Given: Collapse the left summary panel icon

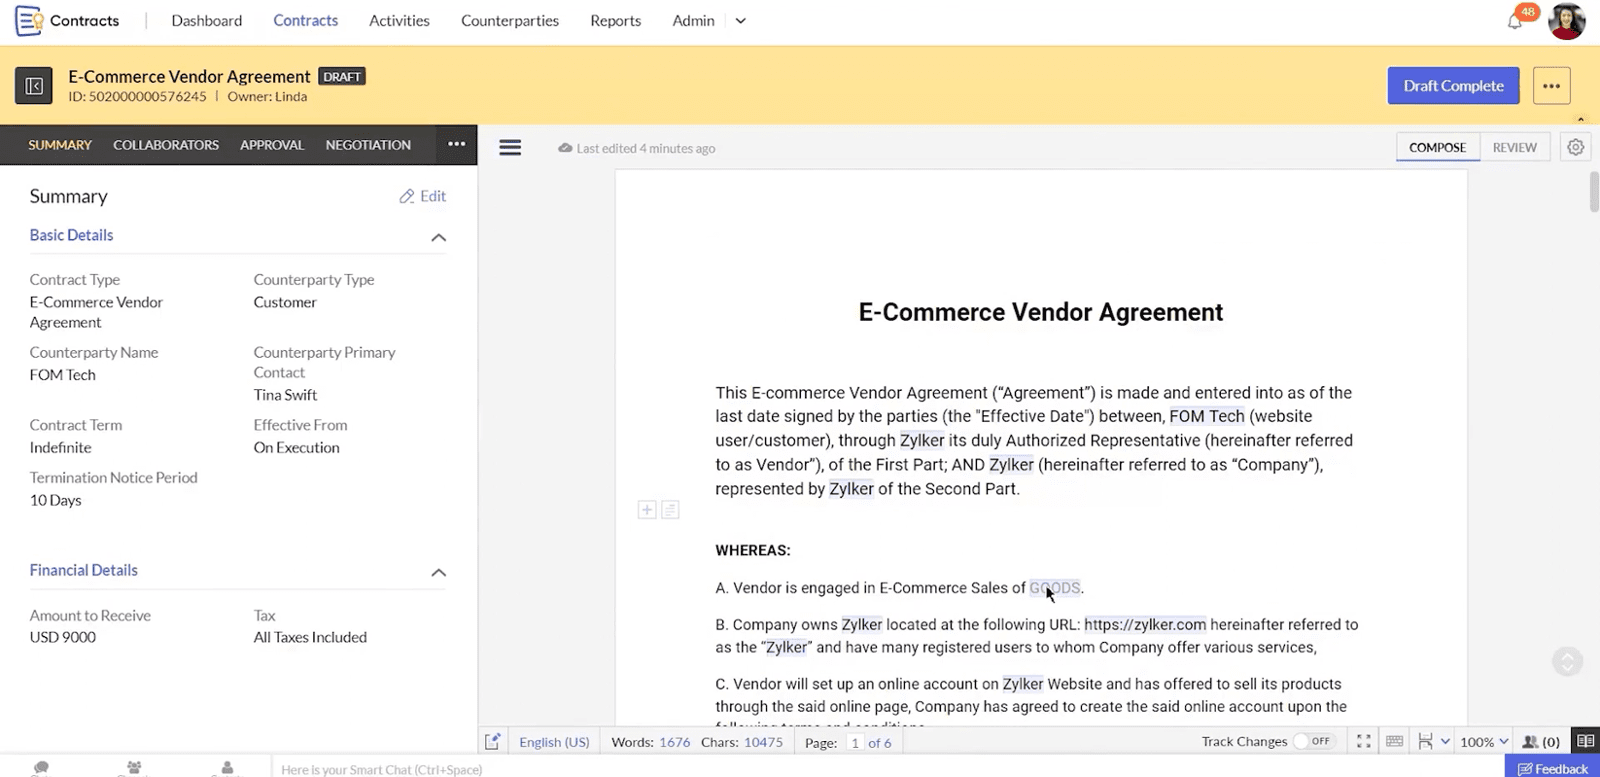Looking at the screenshot, I should pos(33,86).
